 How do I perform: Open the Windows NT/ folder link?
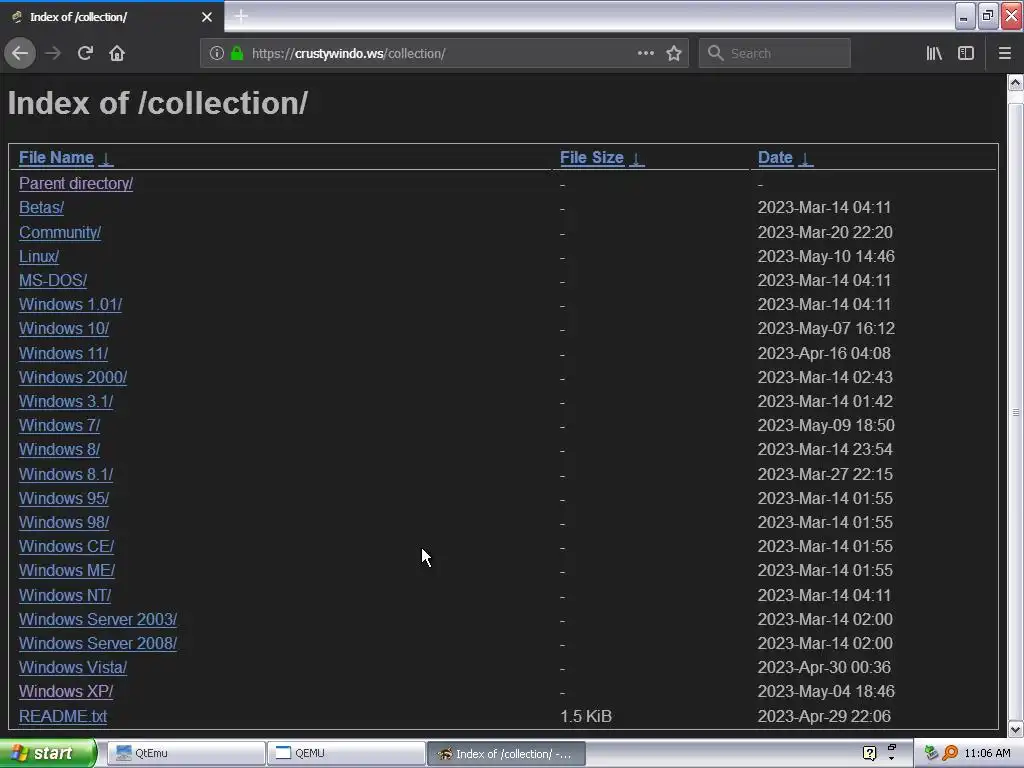point(65,596)
